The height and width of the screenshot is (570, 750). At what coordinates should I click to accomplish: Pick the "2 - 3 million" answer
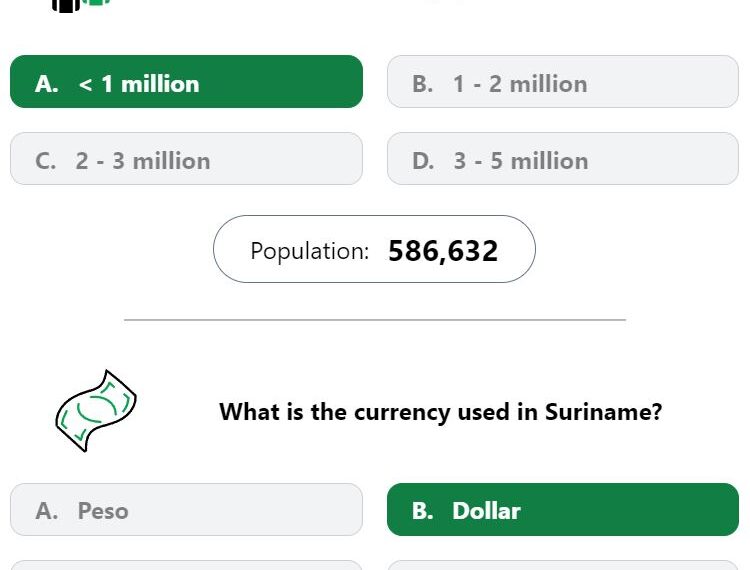click(186, 158)
